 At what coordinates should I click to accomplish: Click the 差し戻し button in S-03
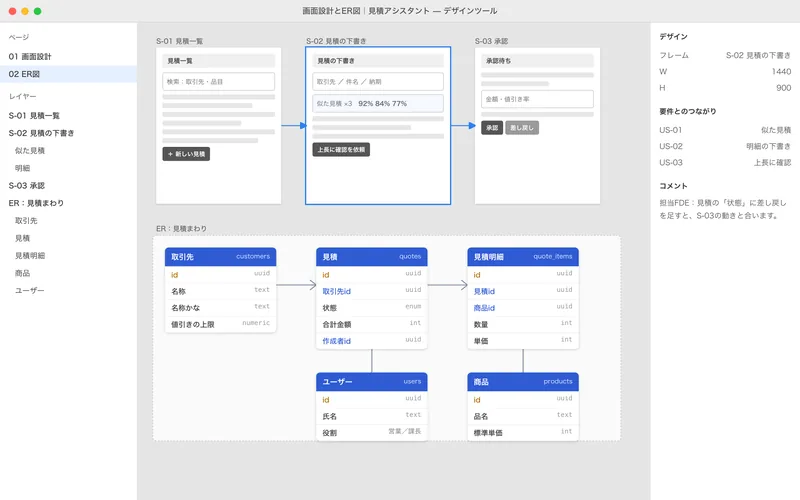click(522, 128)
